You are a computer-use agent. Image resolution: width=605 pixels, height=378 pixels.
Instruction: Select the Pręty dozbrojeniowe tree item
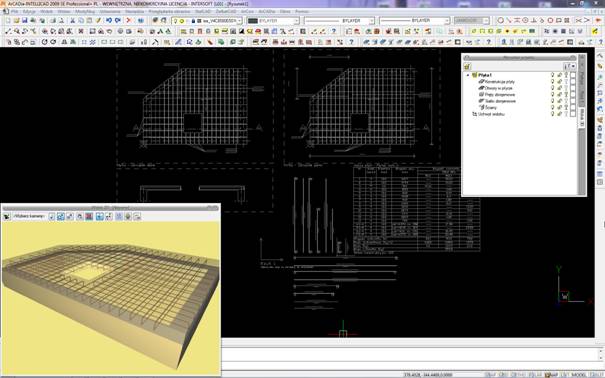tap(500, 94)
